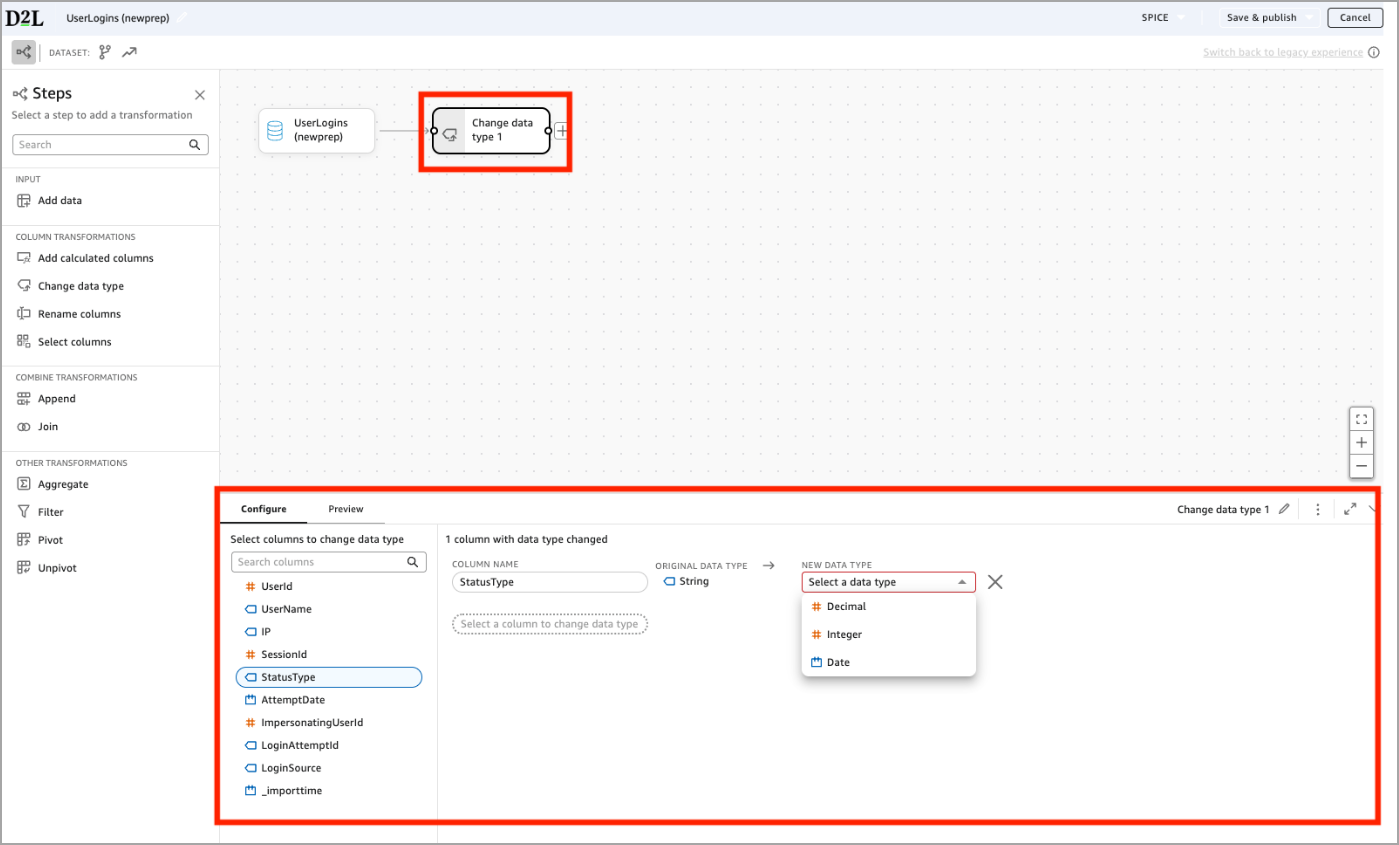Click the Cancel button
Image resolution: width=1399 pixels, height=845 pixels.
1354,17
